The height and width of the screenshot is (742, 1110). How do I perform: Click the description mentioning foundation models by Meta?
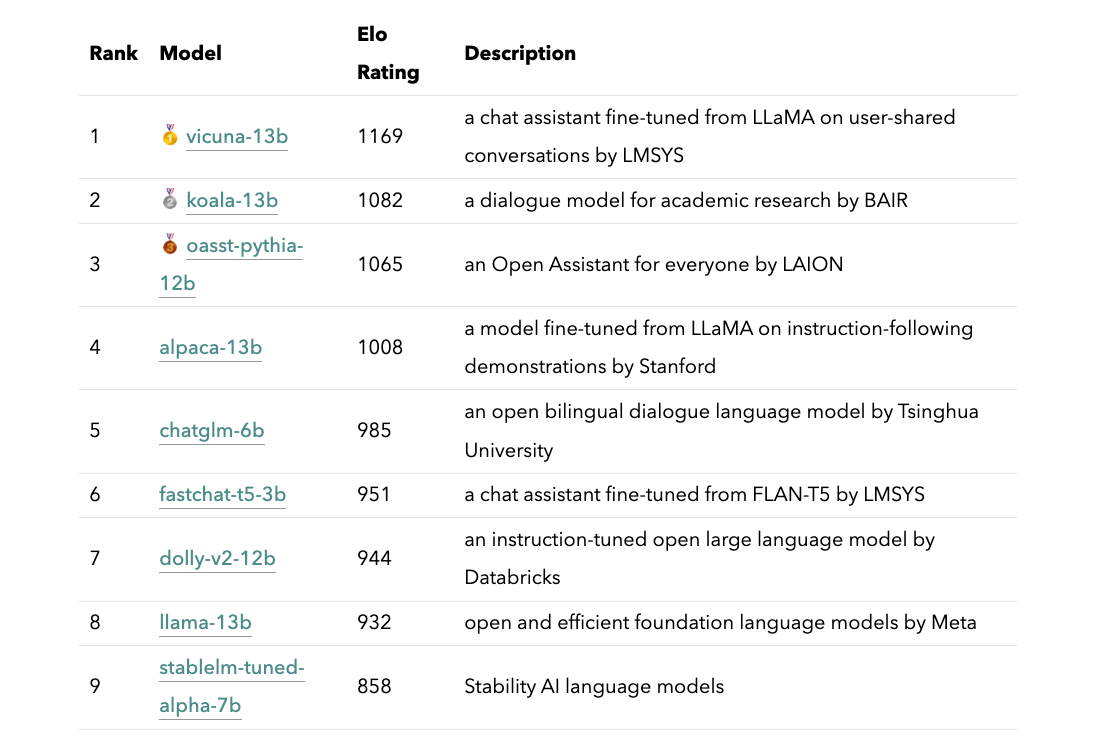(720, 622)
